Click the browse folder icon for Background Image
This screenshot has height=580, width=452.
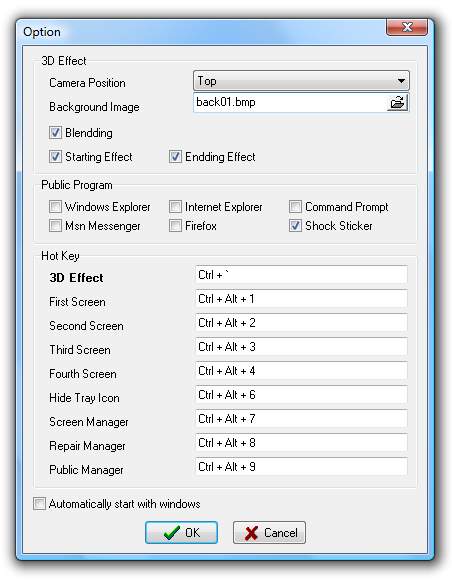(397, 102)
